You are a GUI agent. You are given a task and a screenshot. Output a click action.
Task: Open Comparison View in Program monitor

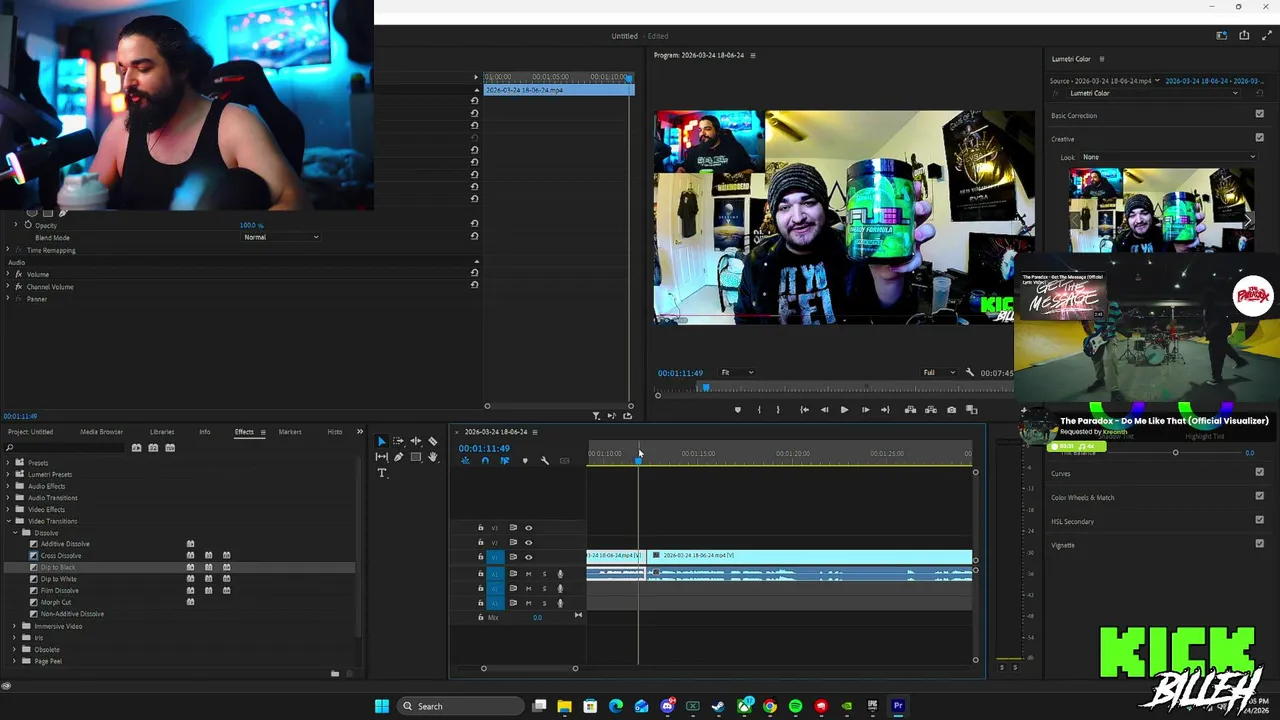pos(971,410)
